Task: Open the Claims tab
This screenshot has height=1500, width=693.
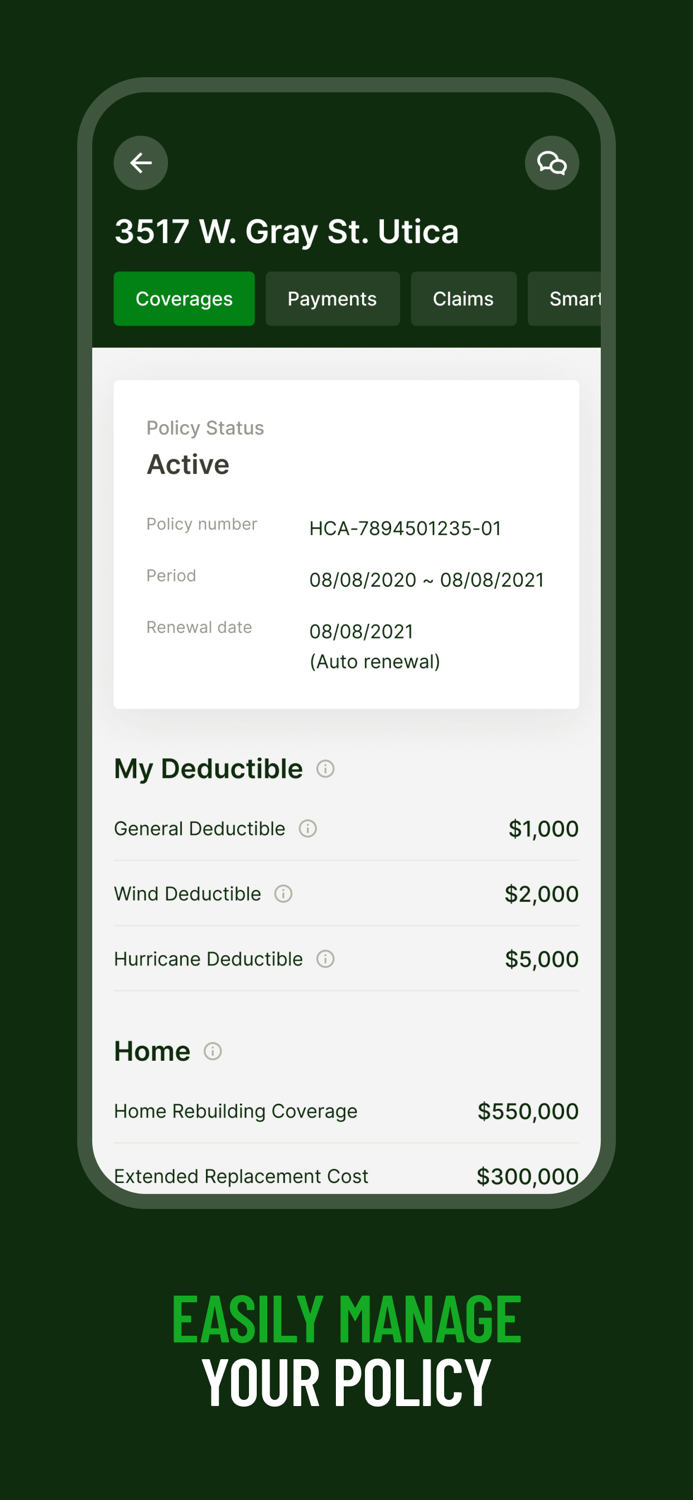Action: (463, 298)
